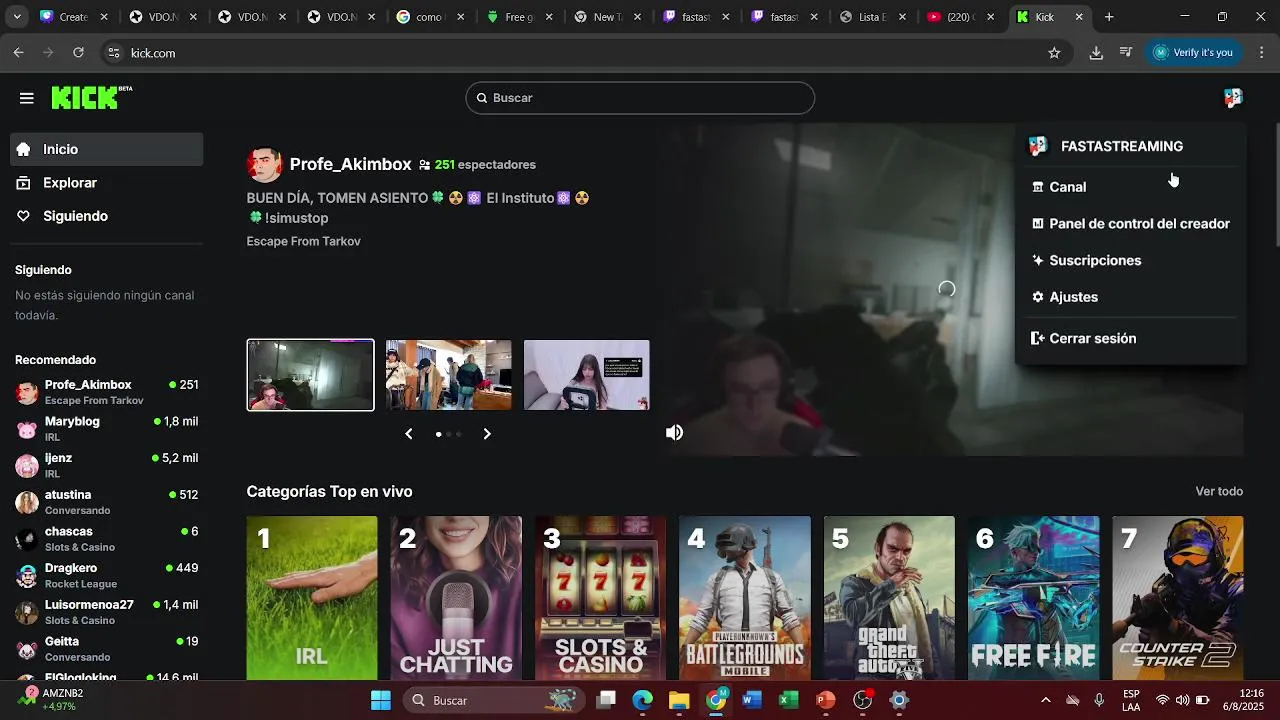Click the ljenz avatar in sidebar

[x=27, y=466]
